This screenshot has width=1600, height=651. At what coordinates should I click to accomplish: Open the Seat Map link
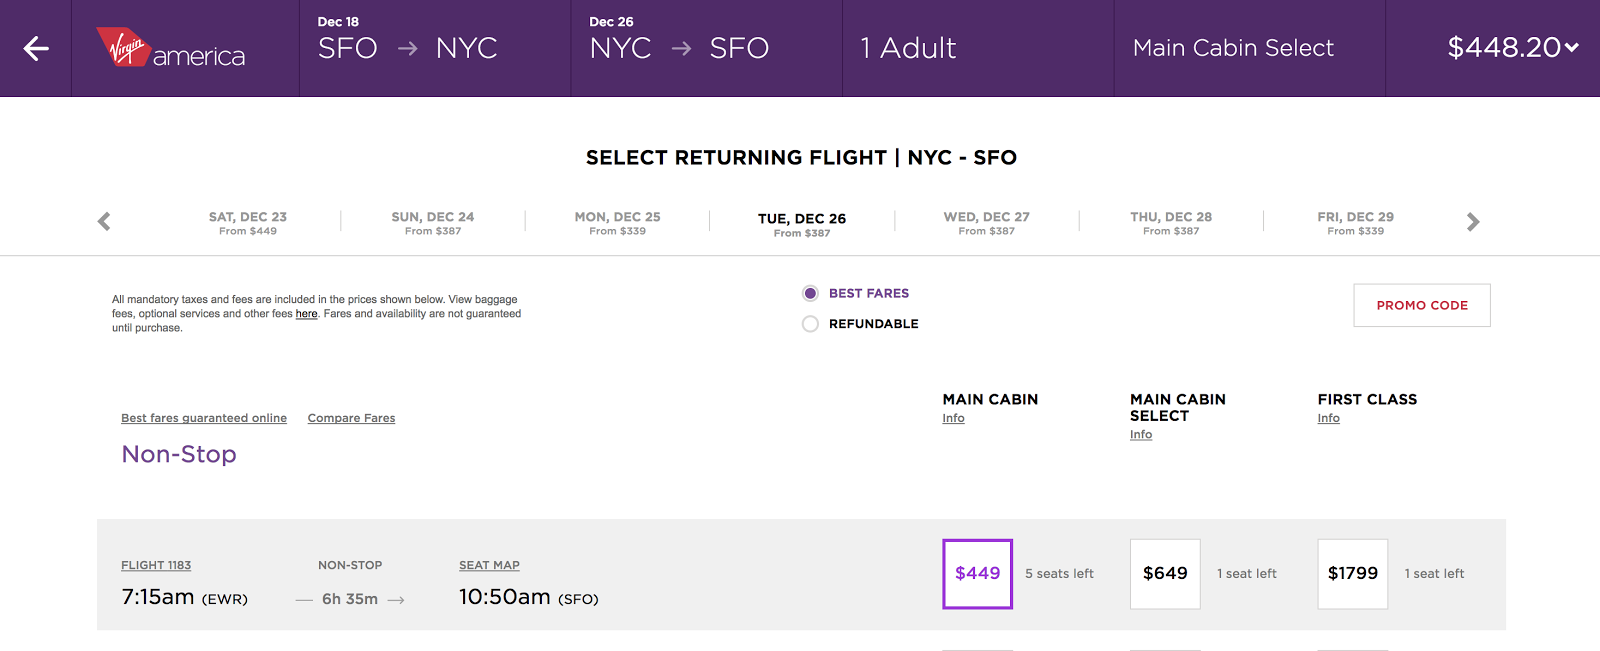pyautogui.click(x=489, y=566)
